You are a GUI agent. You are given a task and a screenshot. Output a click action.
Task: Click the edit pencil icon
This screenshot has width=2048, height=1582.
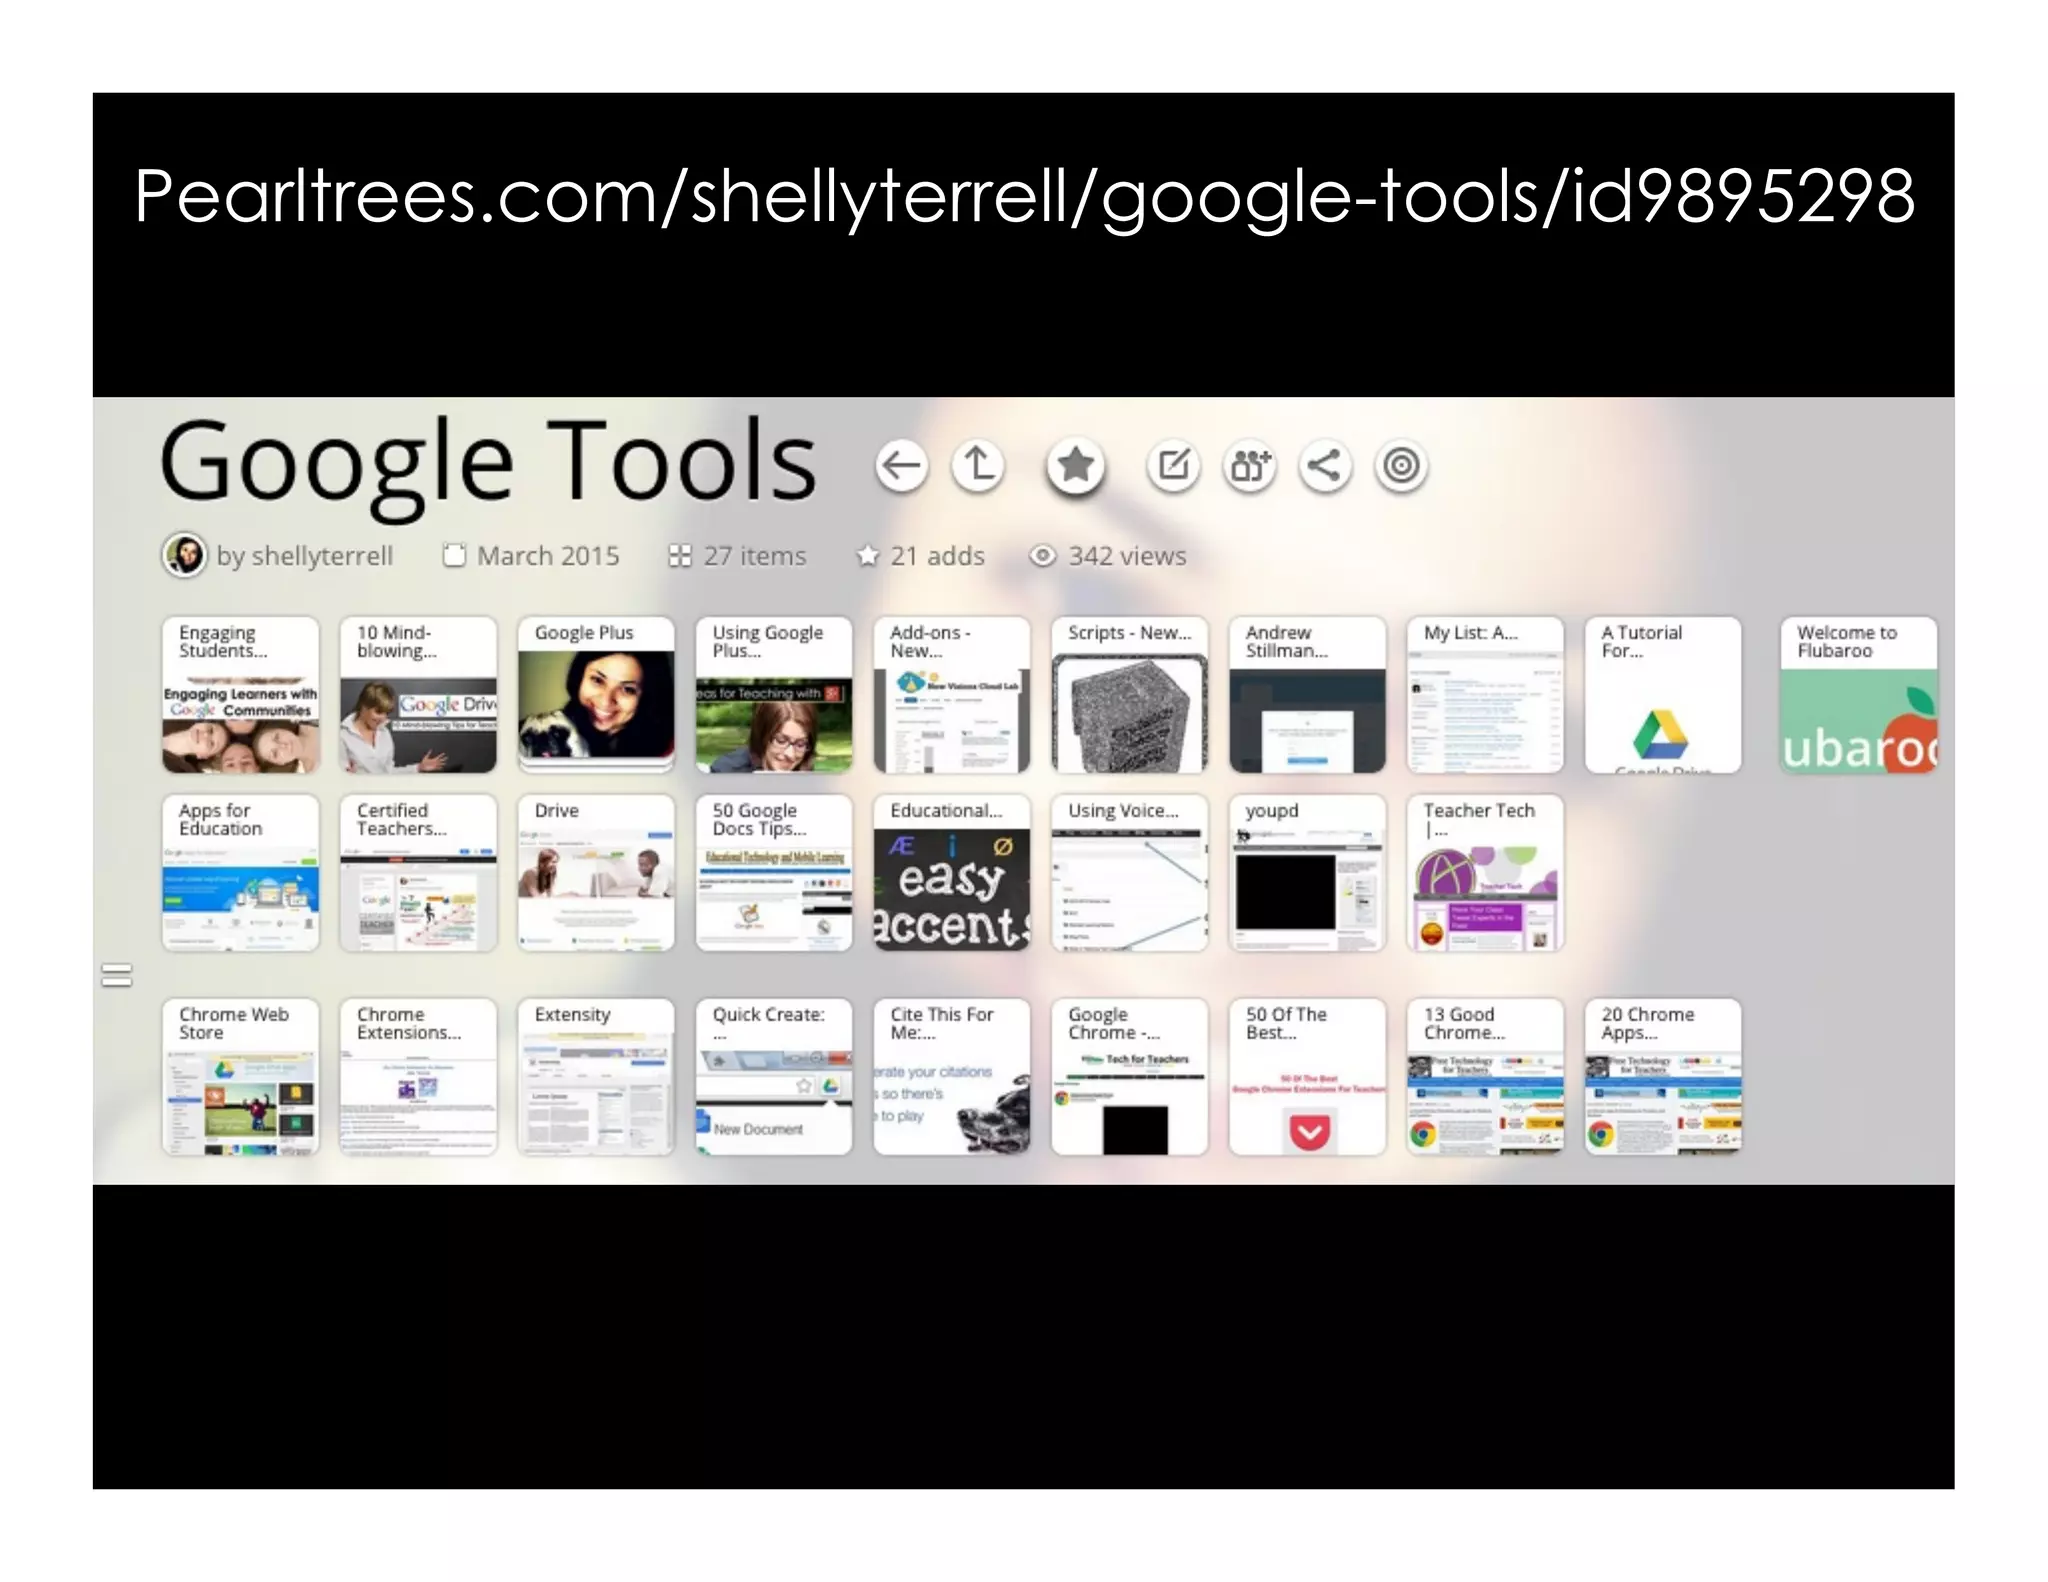click(1173, 466)
